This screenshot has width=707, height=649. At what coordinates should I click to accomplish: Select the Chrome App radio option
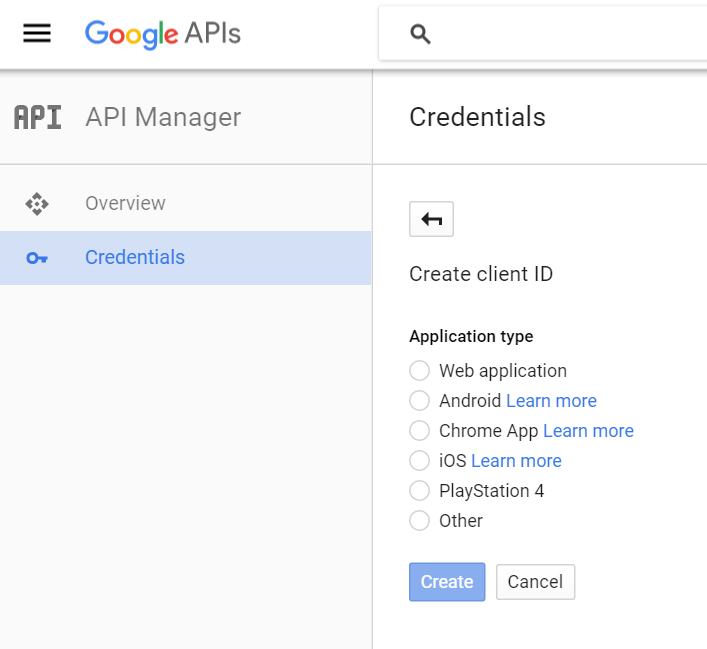[x=419, y=431]
